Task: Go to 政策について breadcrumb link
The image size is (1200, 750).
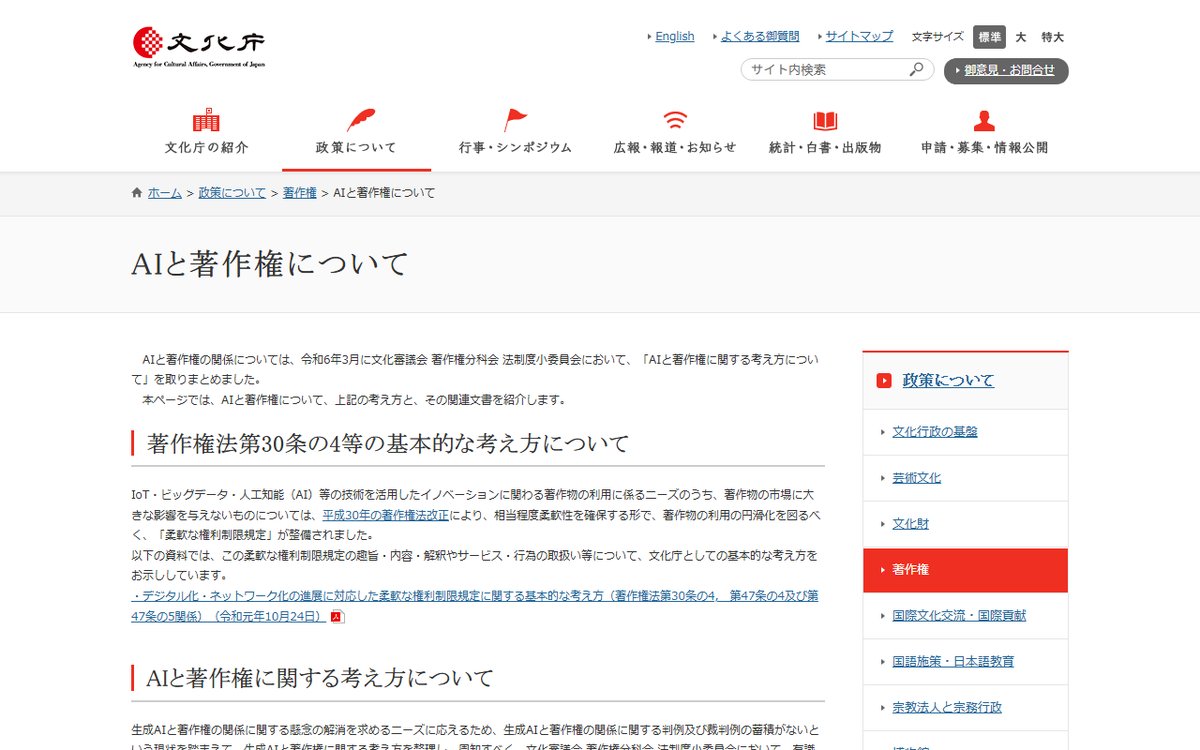Action: [232, 193]
